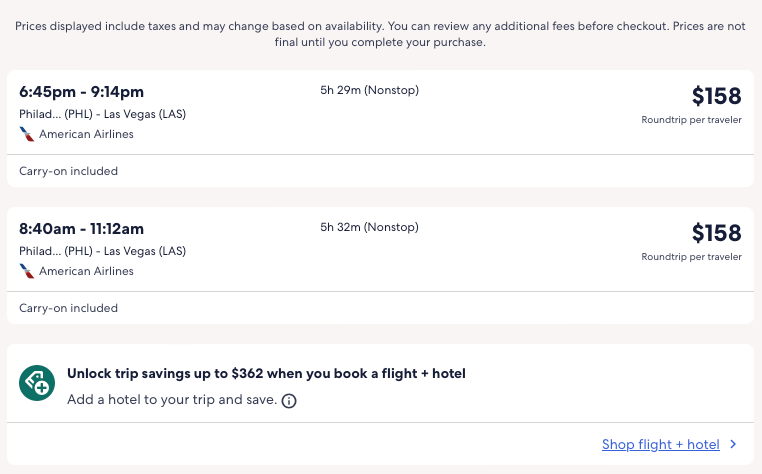Select the 6:45pm - 9:14pm flight

81,93
